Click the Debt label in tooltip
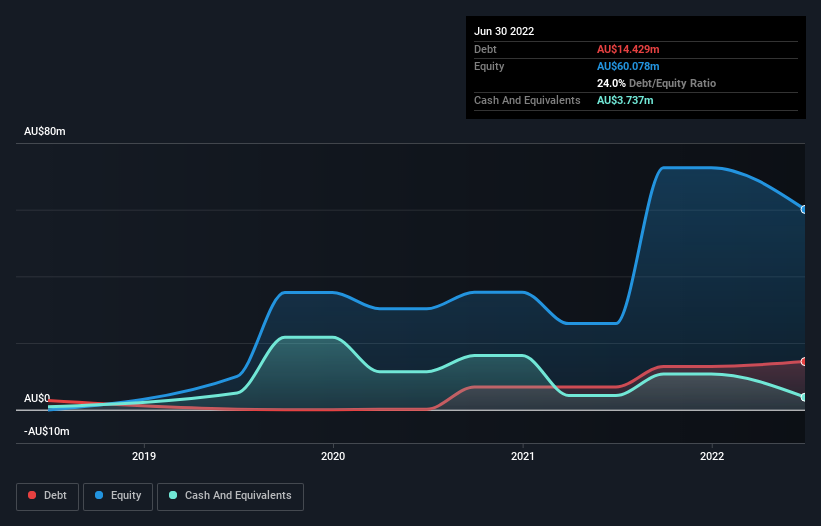Image resolution: width=821 pixels, height=526 pixels. 485,49
